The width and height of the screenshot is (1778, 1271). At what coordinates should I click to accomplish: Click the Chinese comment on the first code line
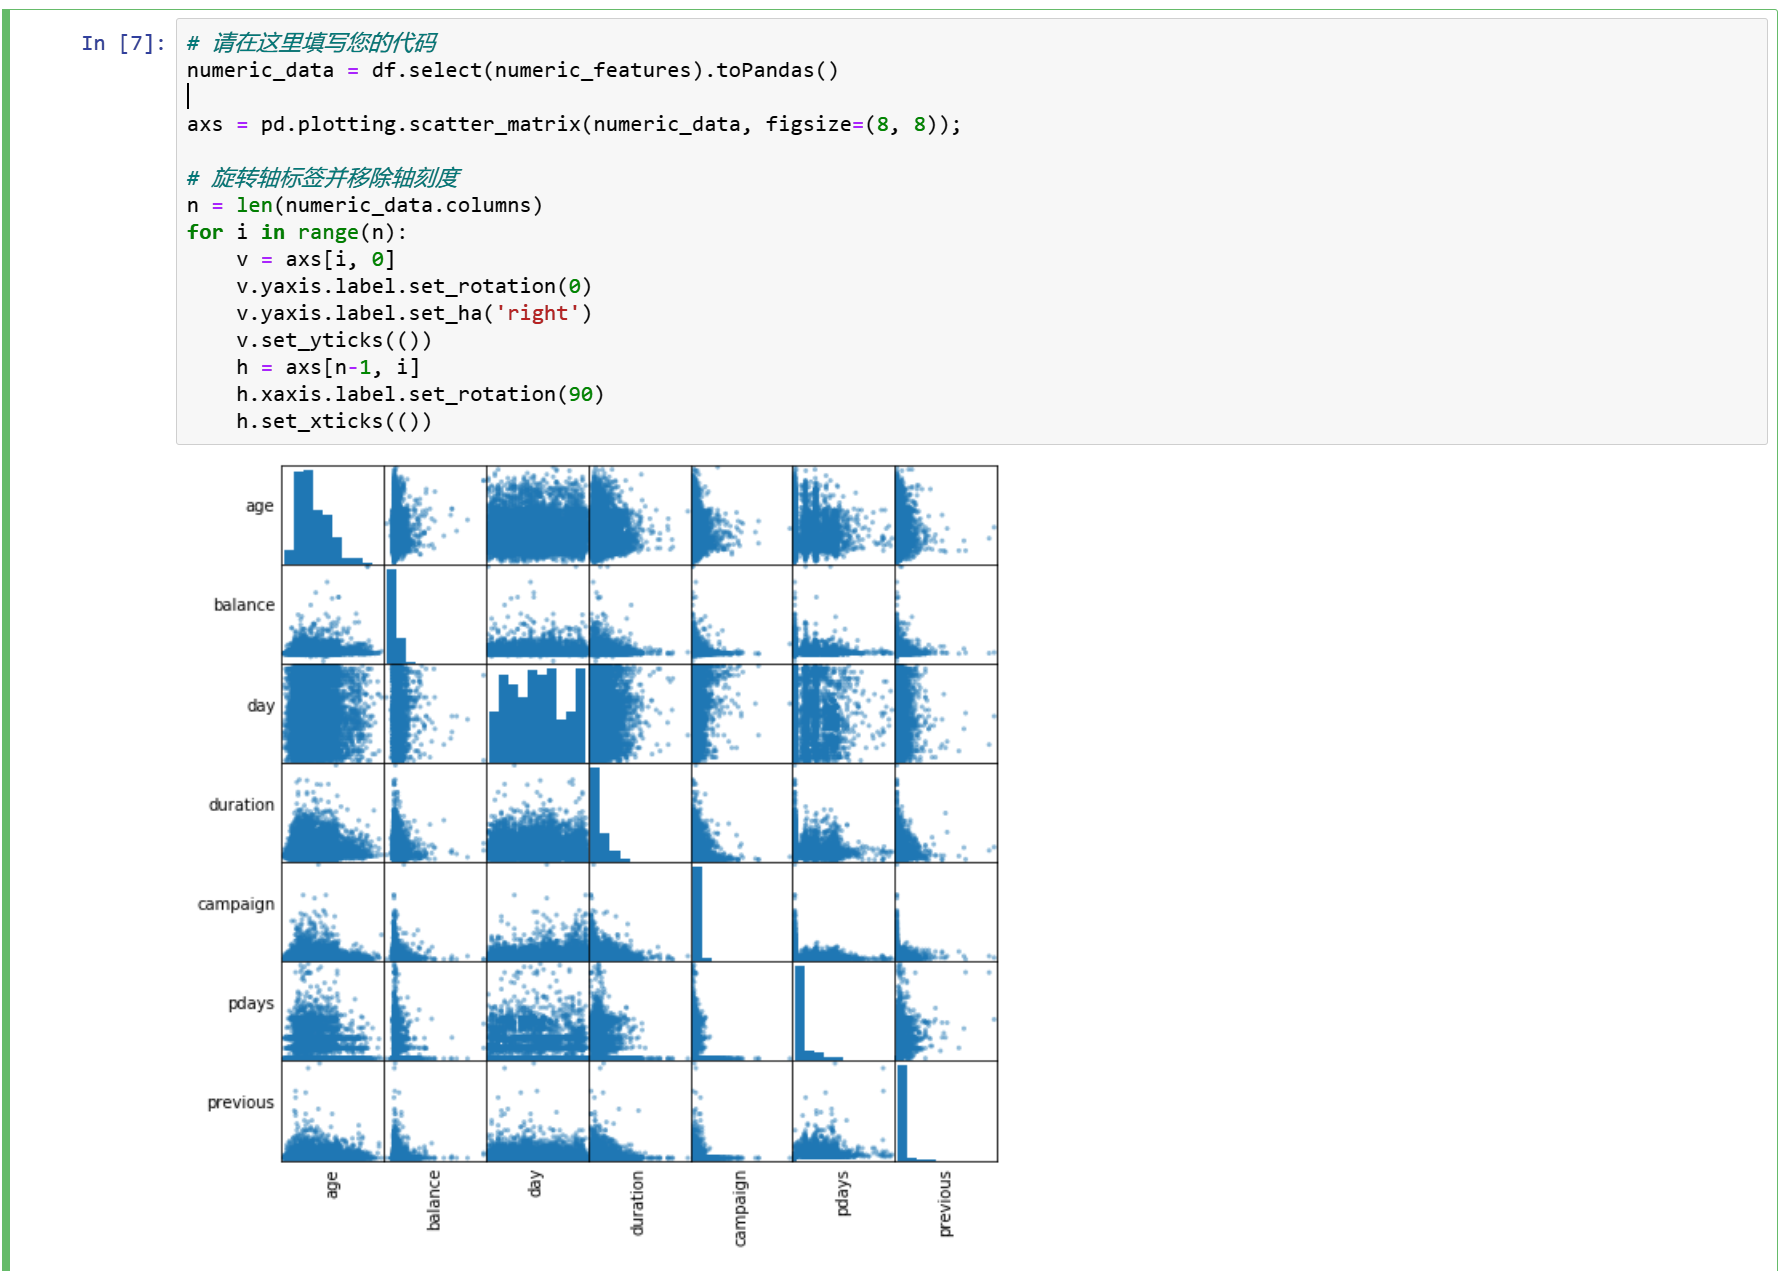tap(311, 43)
